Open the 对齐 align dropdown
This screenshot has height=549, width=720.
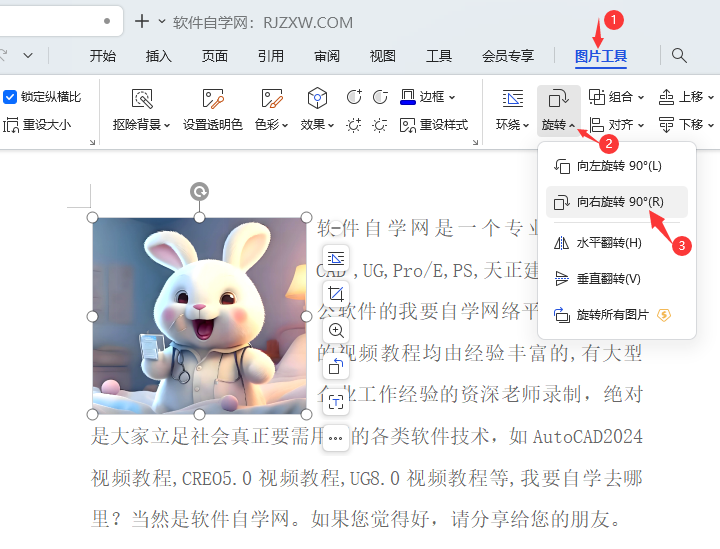(616, 124)
